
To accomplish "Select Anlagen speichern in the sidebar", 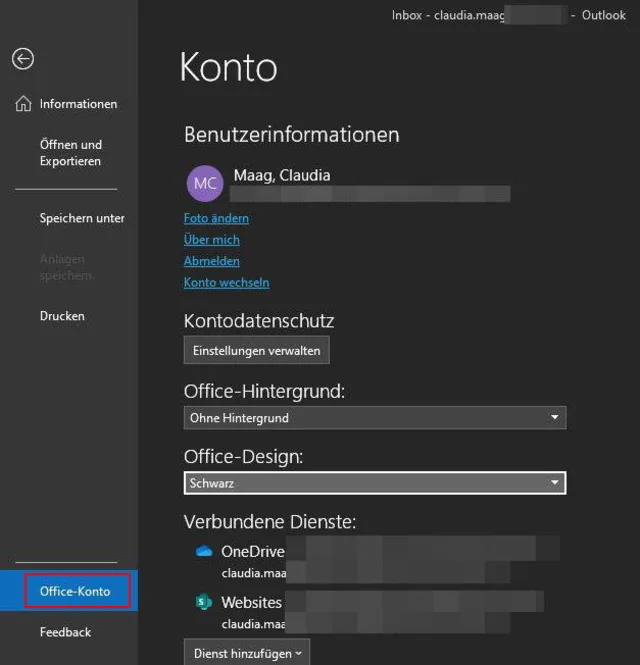I will coord(66,266).
